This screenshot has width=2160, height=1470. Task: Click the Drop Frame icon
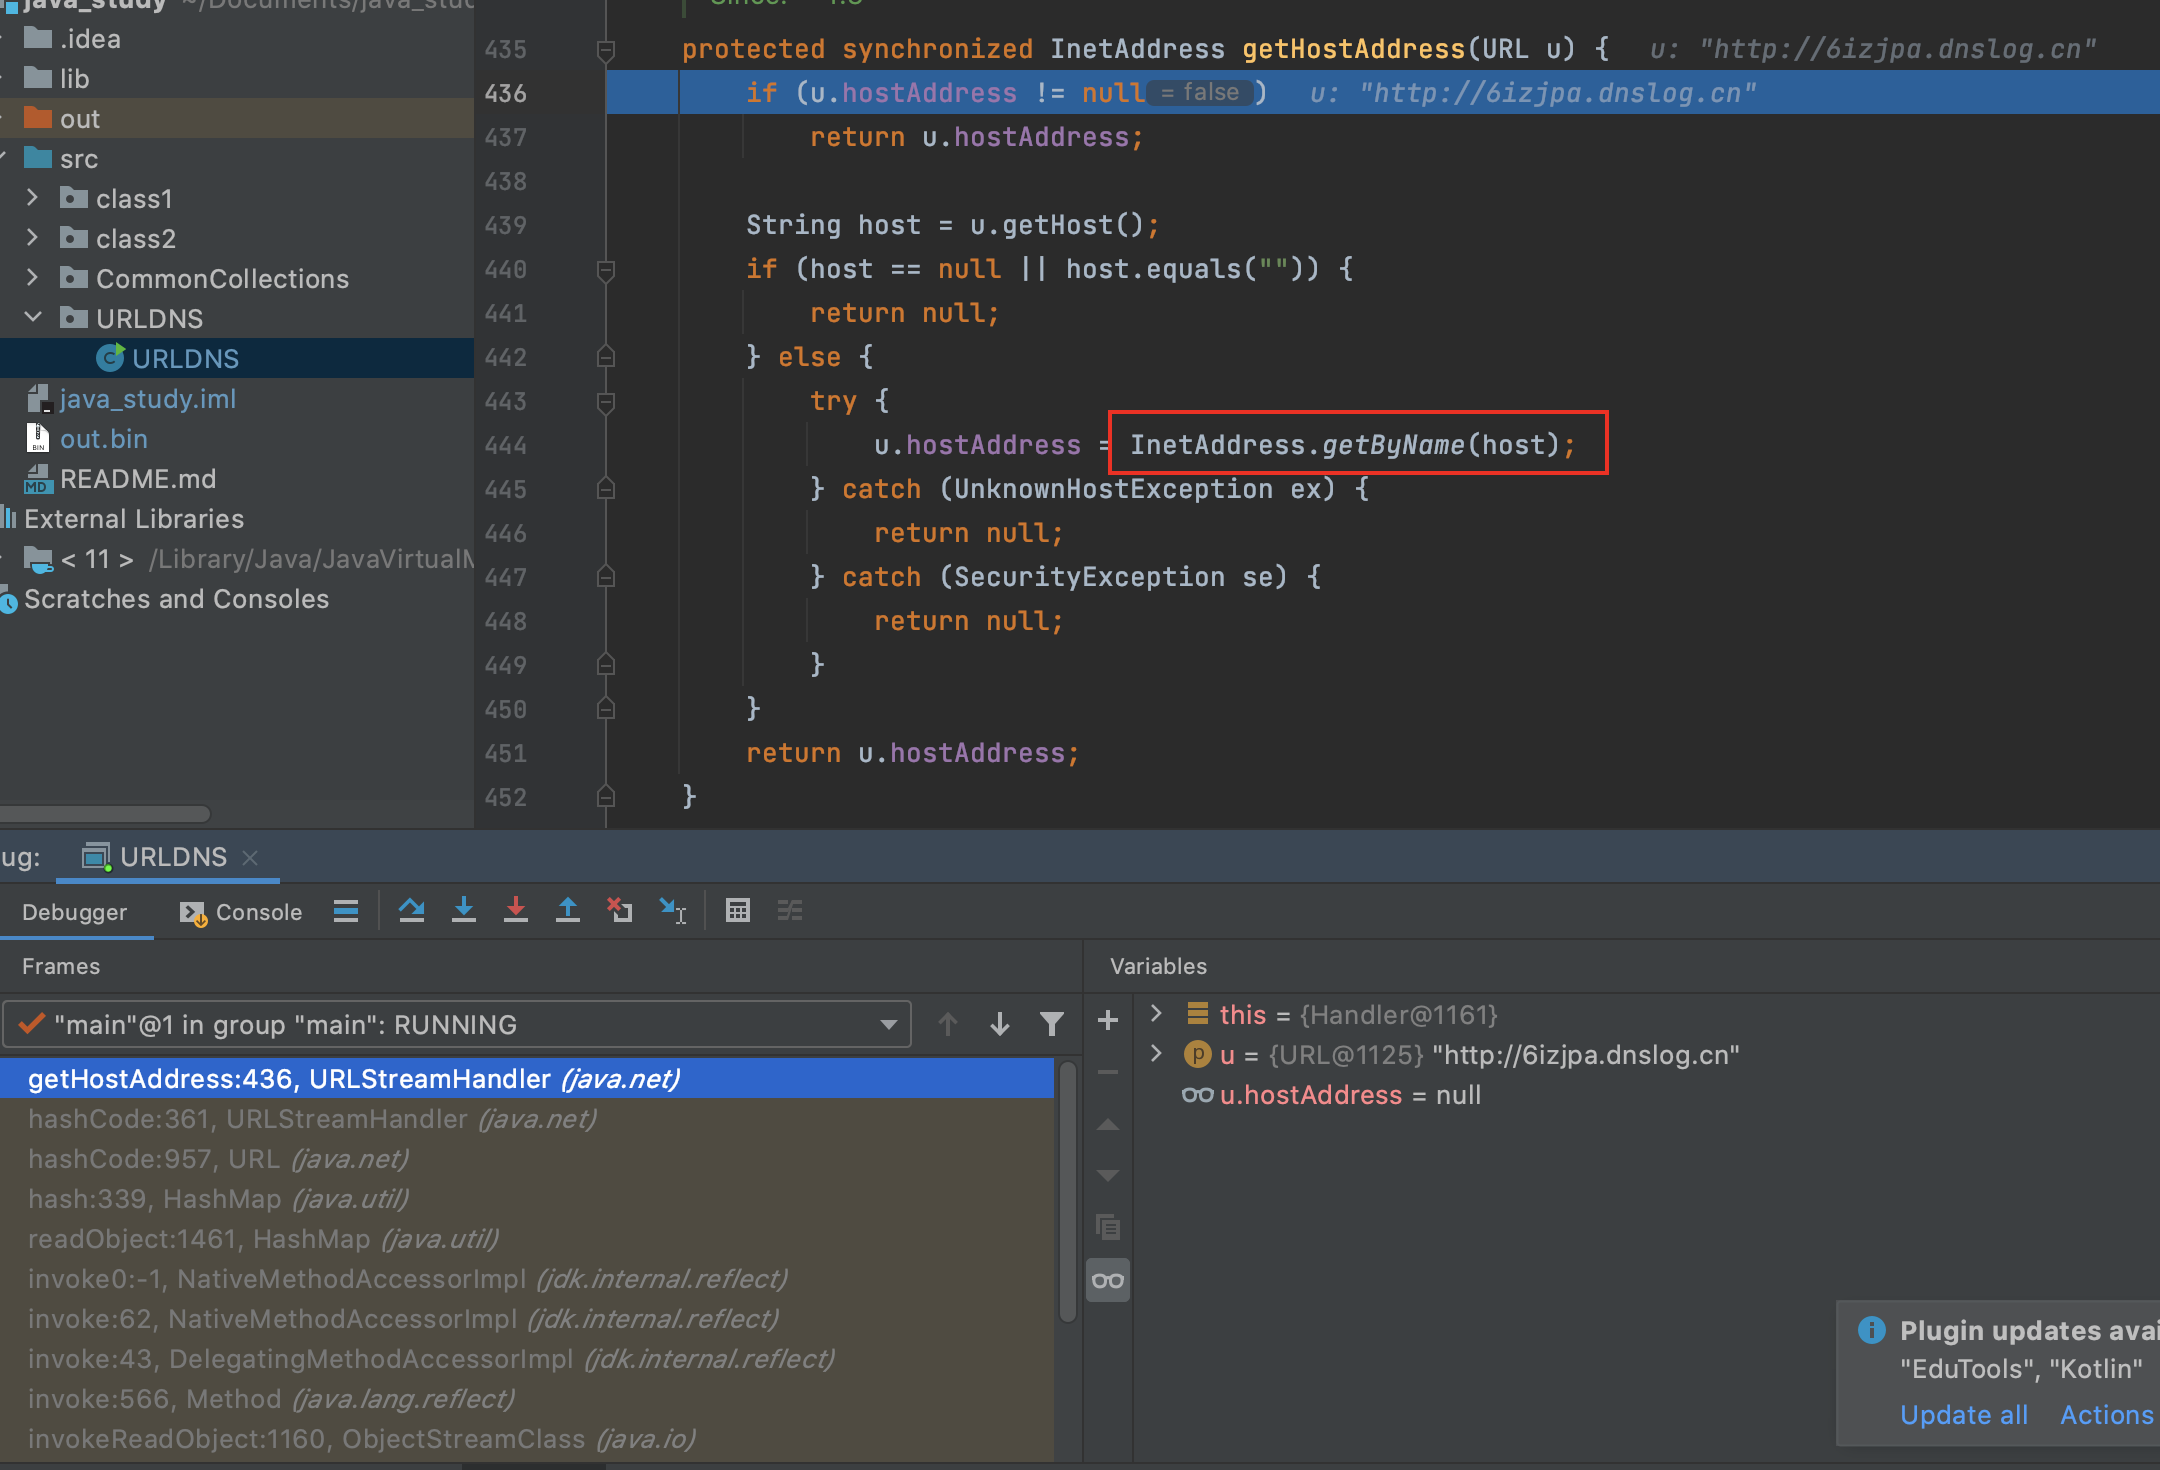click(x=620, y=910)
